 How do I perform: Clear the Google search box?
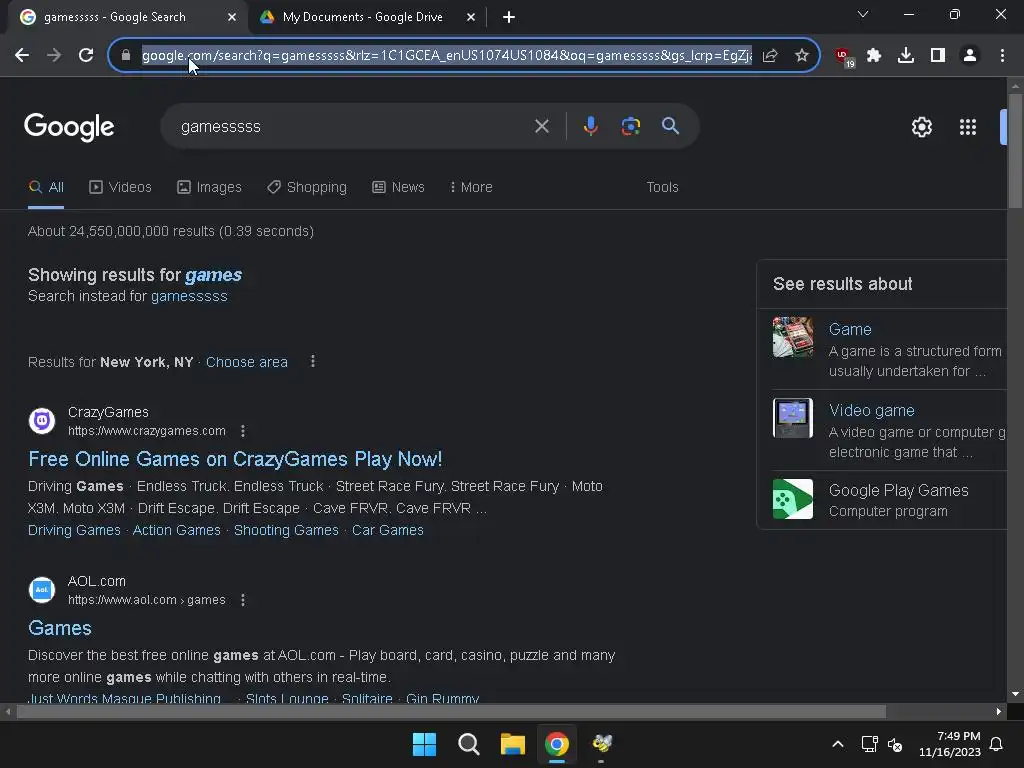tap(541, 126)
